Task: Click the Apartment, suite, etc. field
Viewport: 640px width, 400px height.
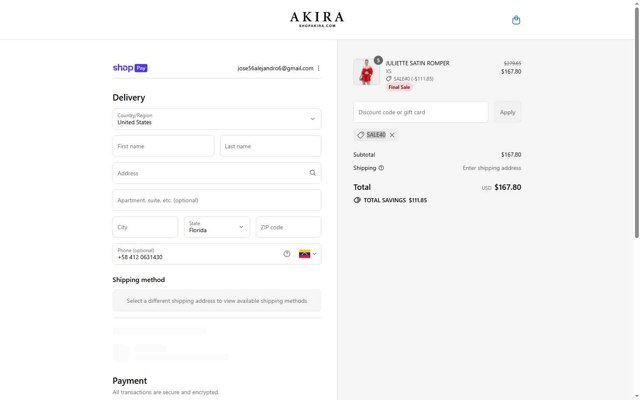Action: point(217,200)
